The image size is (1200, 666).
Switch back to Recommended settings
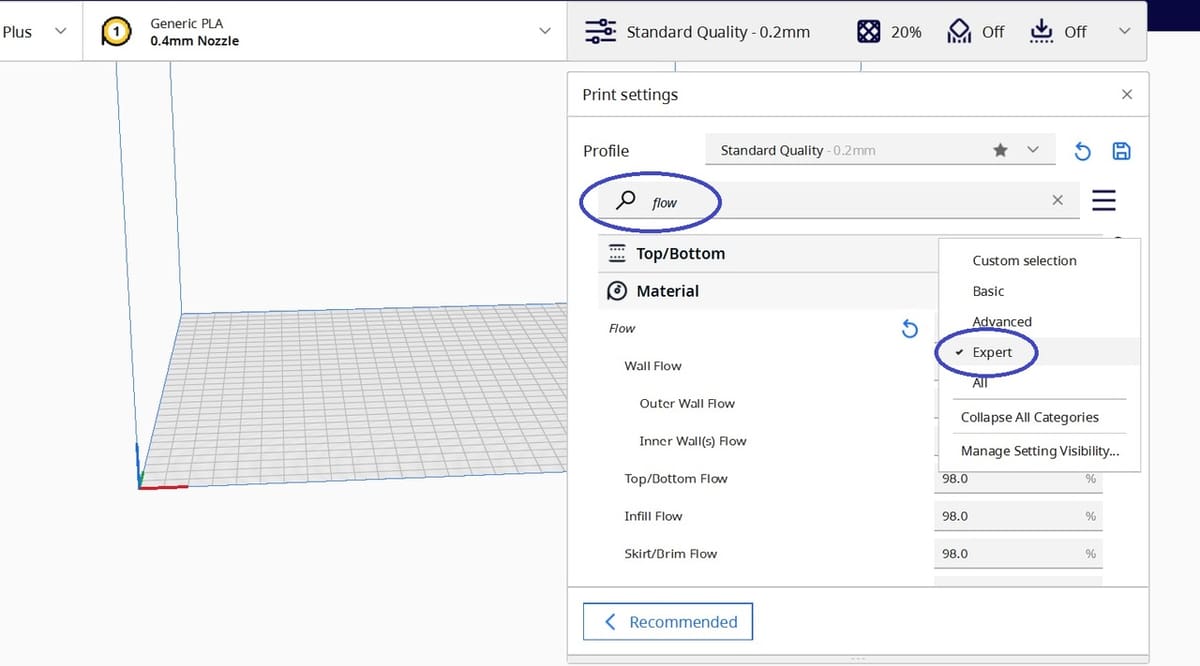668,622
